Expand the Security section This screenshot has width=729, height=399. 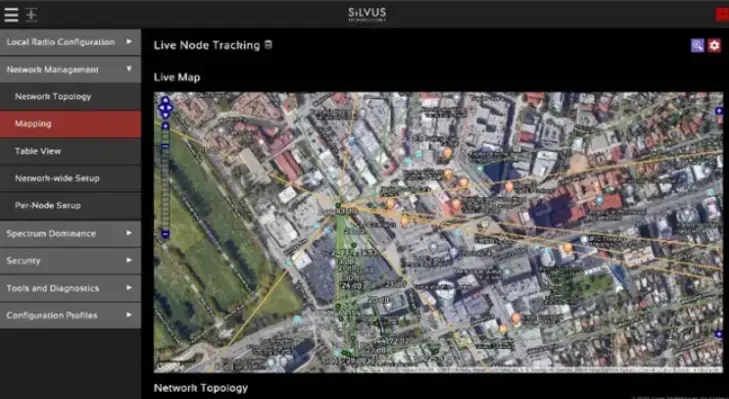pyautogui.click(x=70, y=260)
